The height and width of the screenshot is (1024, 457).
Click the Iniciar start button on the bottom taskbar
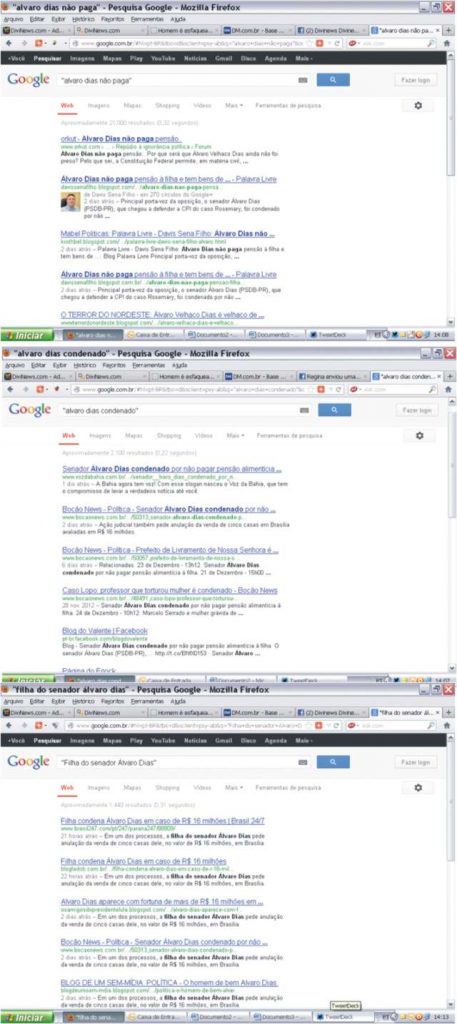coord(27,1018)
